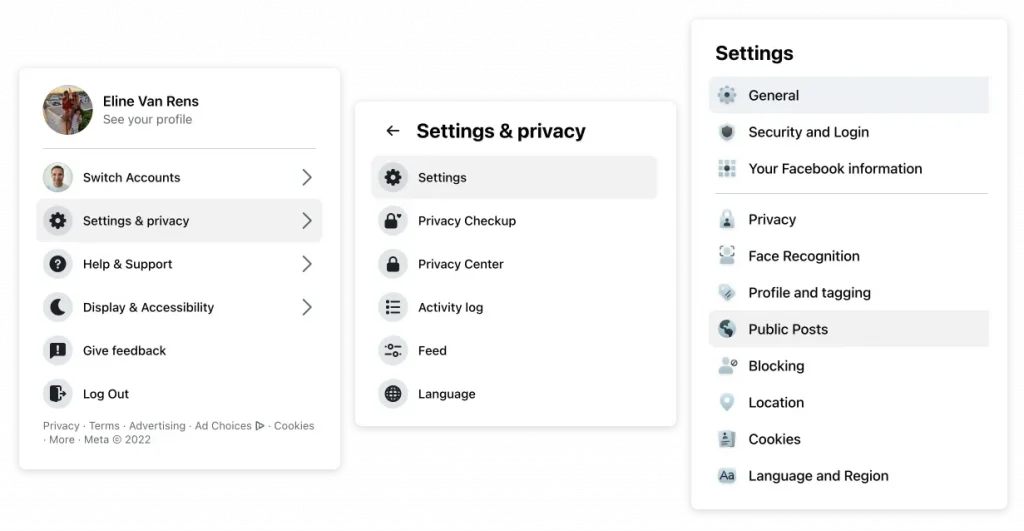Click the Terms footer link
This screenshot has width=1024, height=531.
(104, 426)
